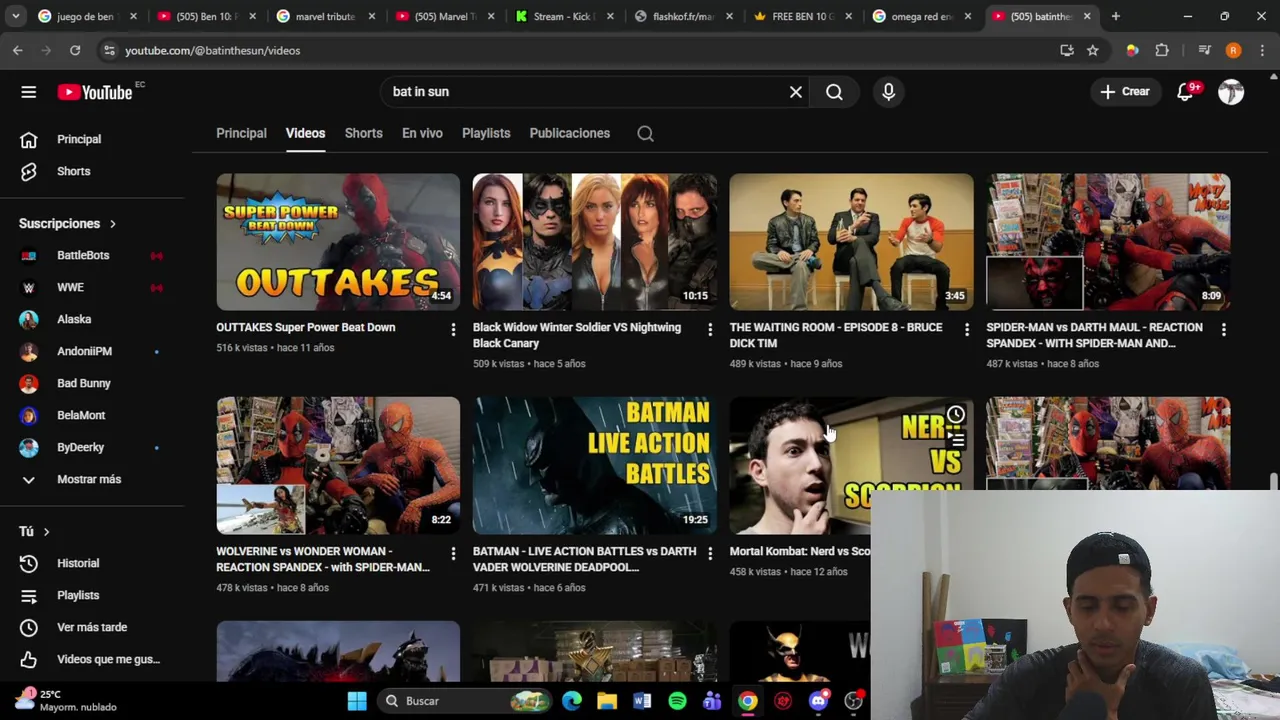Open Chrome tab search dropdown arrow

click(15, 16)
